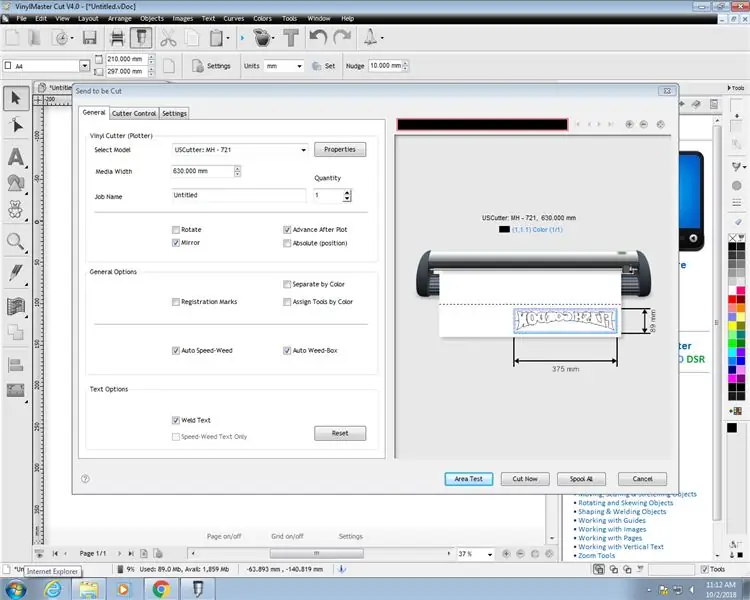This screenshot has width=750, height=600.
Task: Click the Redo arrow icon
Action: click(342, 37)
